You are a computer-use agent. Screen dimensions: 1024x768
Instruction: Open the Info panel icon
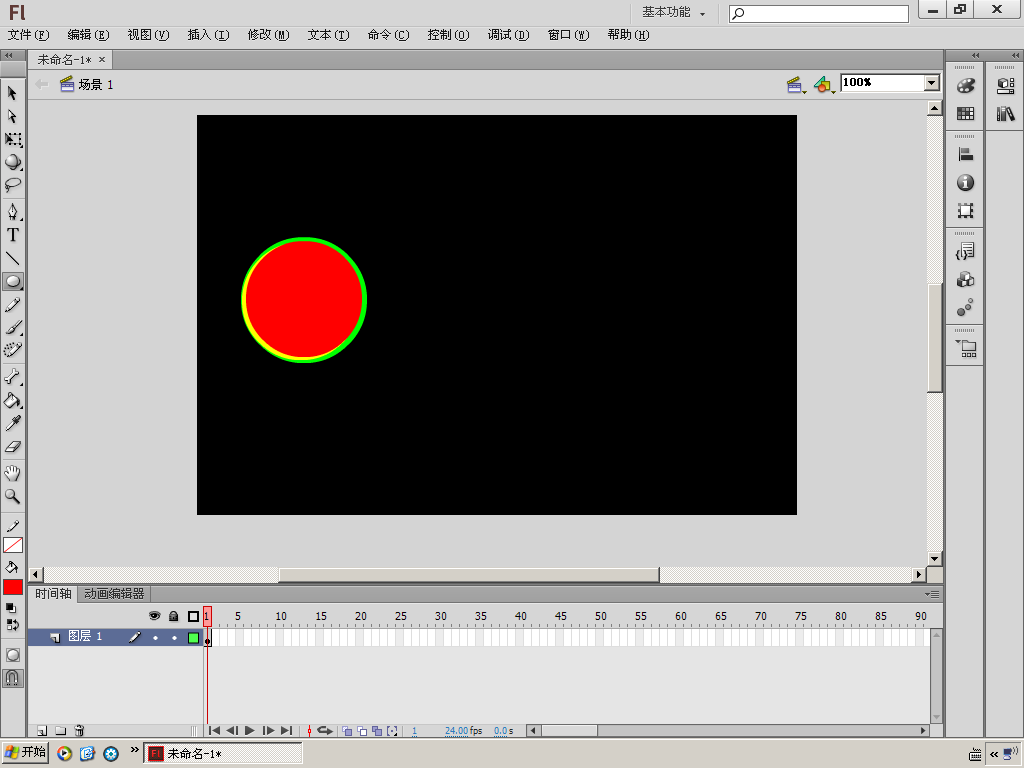tap(965, 183)
